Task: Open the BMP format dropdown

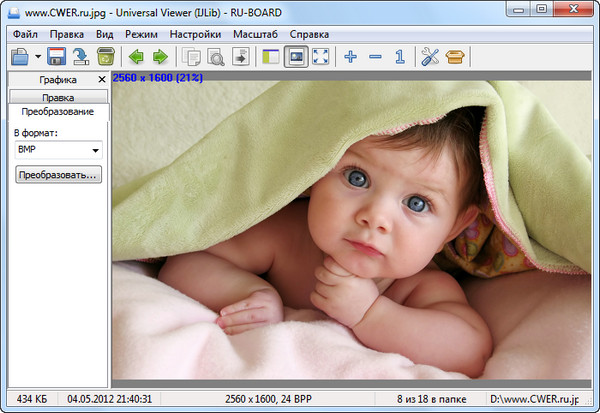Action: click(58, 149)
